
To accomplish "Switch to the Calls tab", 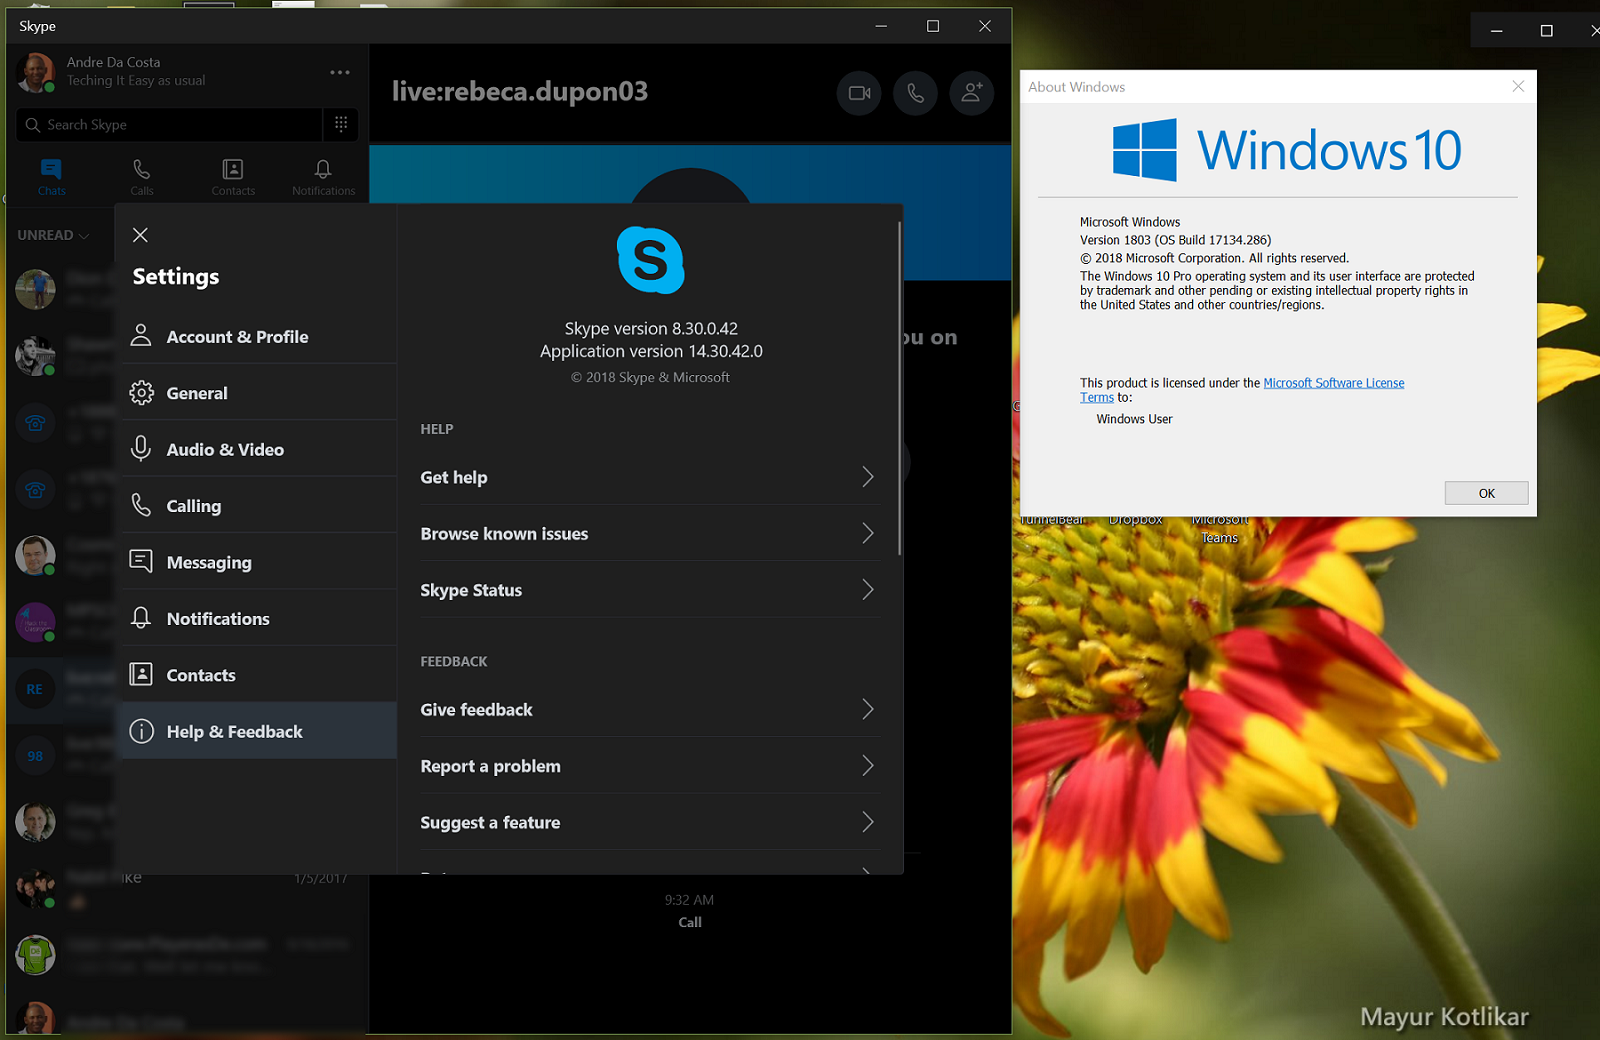I will coord(142,177).
